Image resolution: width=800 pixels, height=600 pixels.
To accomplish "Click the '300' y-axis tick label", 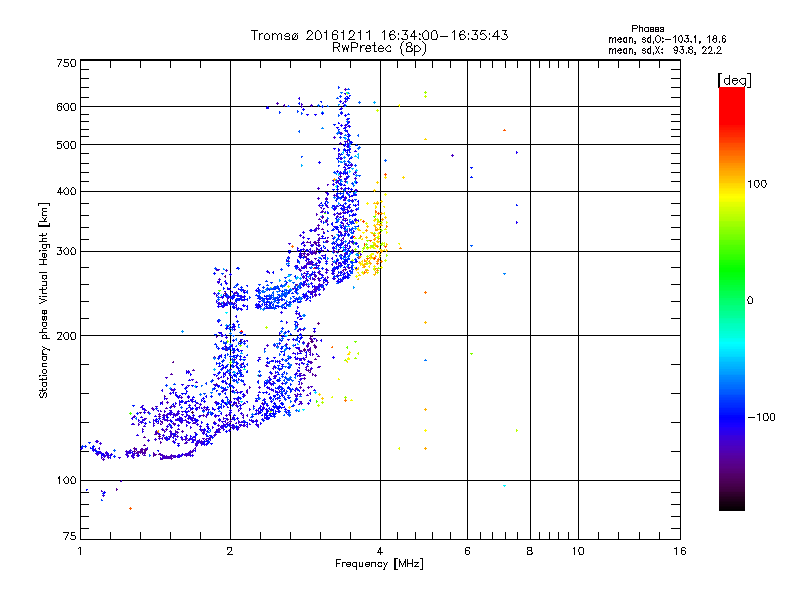I will point(66,252).
